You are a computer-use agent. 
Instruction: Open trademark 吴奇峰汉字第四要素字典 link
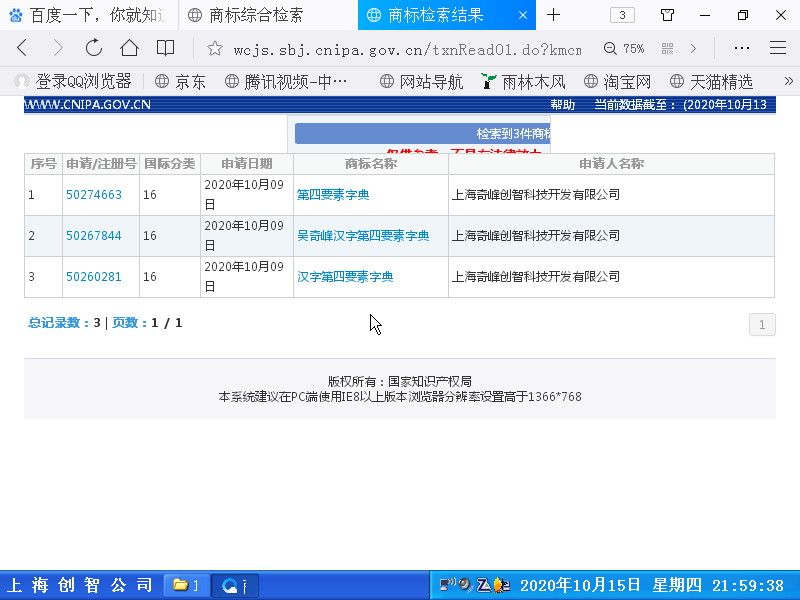pos(363,236)
